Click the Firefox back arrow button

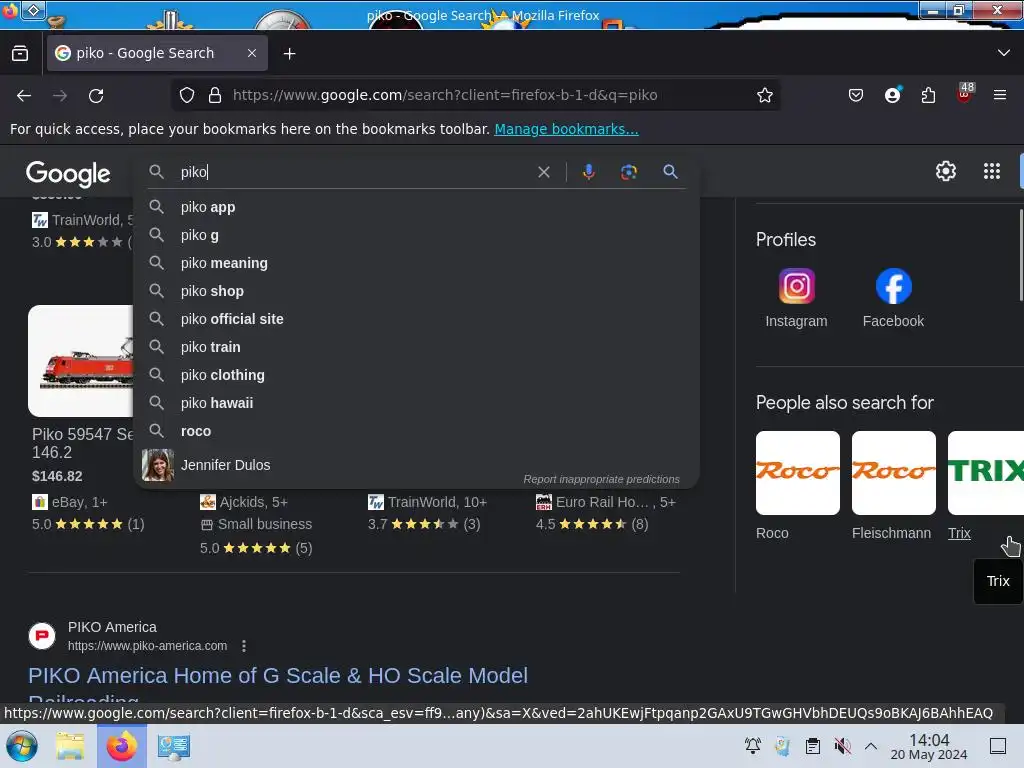[24, 95]
